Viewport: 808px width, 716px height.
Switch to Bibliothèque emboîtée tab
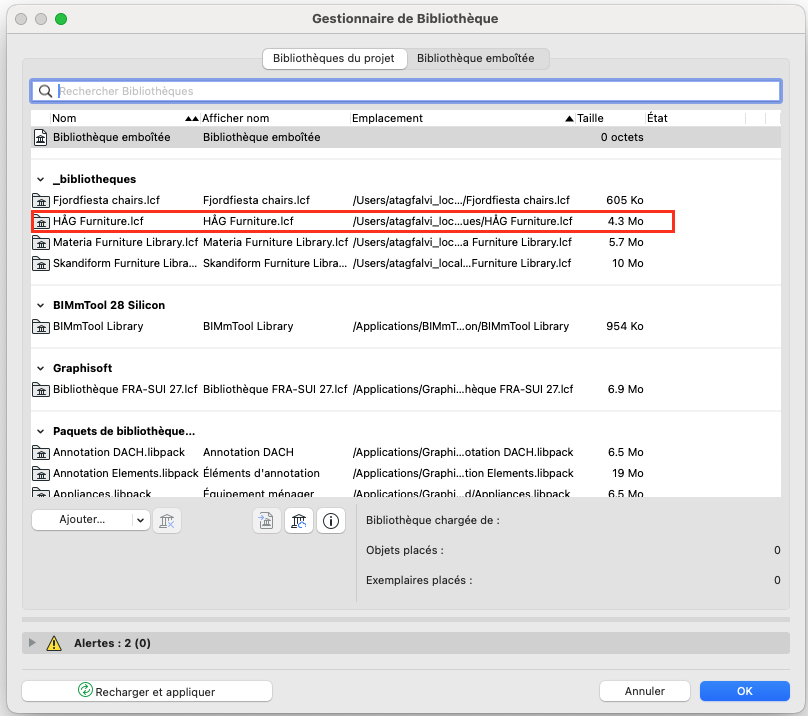476,58
